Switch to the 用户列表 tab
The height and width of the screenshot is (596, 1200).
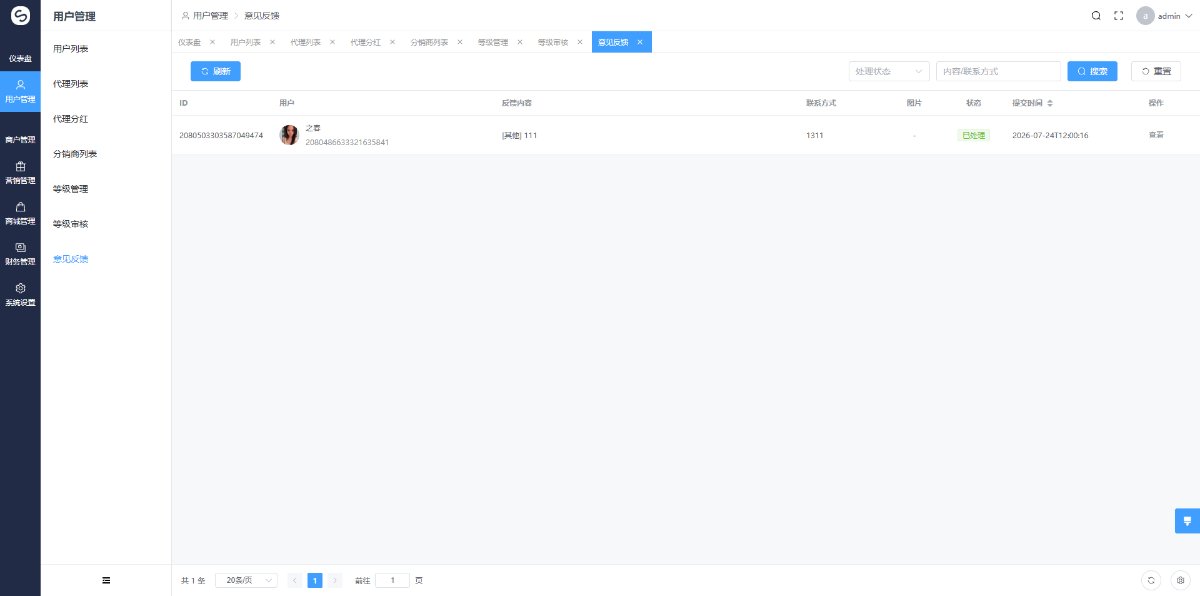pos(245,42)
